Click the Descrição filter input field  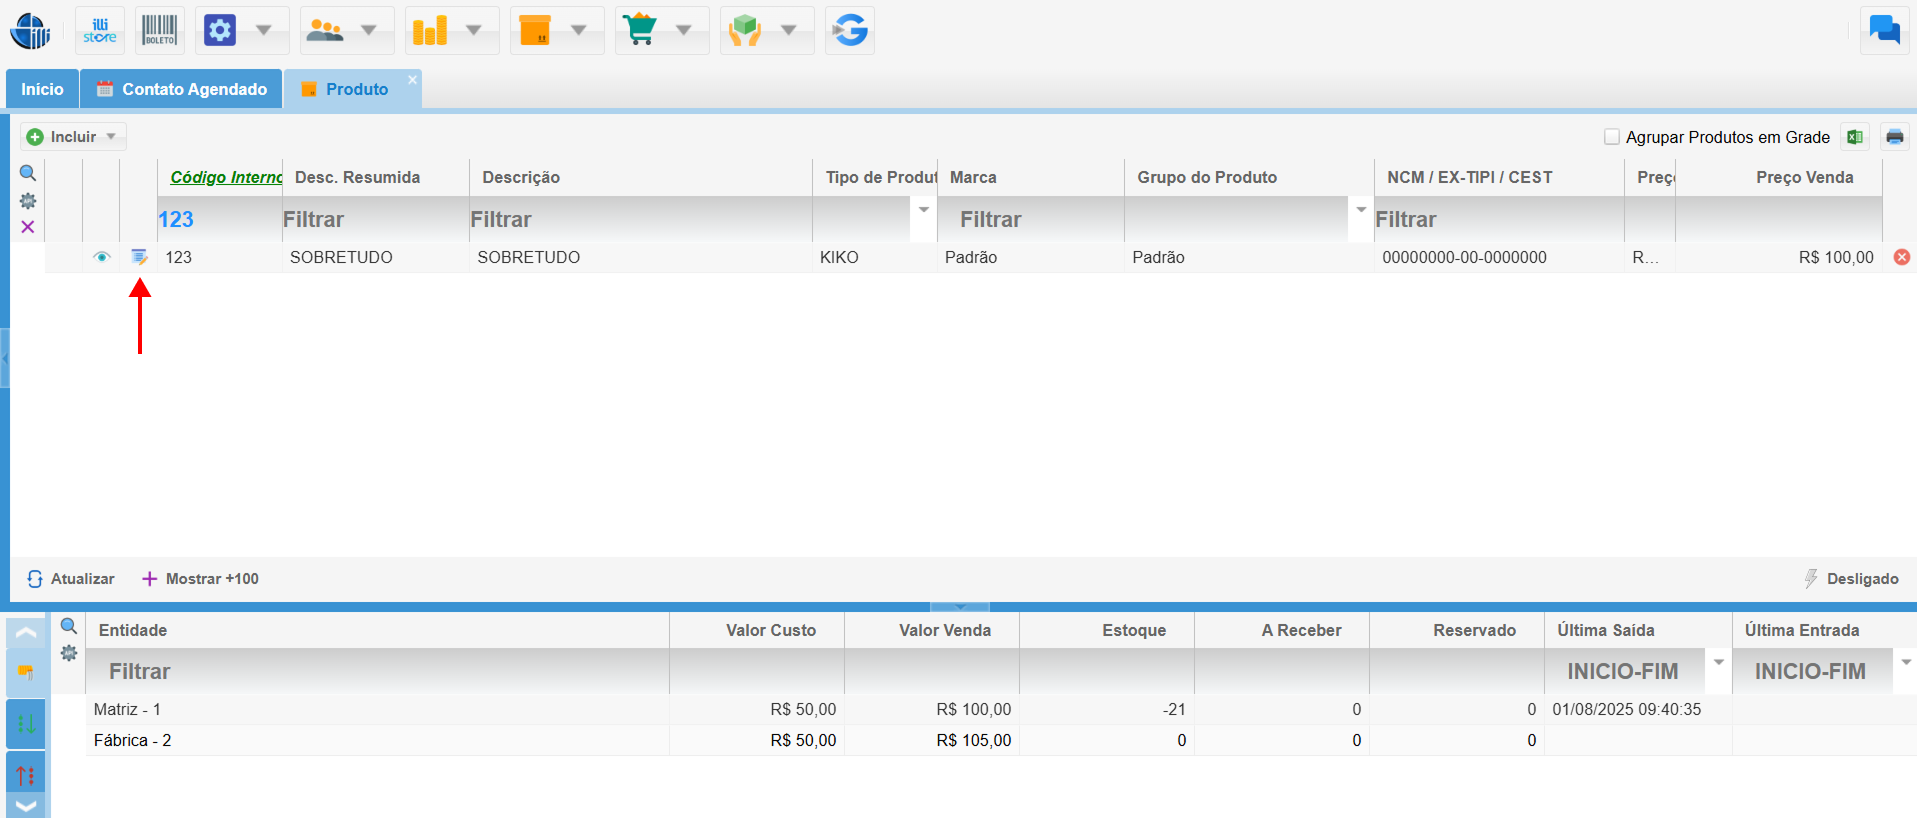pyautogui.click(x=640, y=219)
